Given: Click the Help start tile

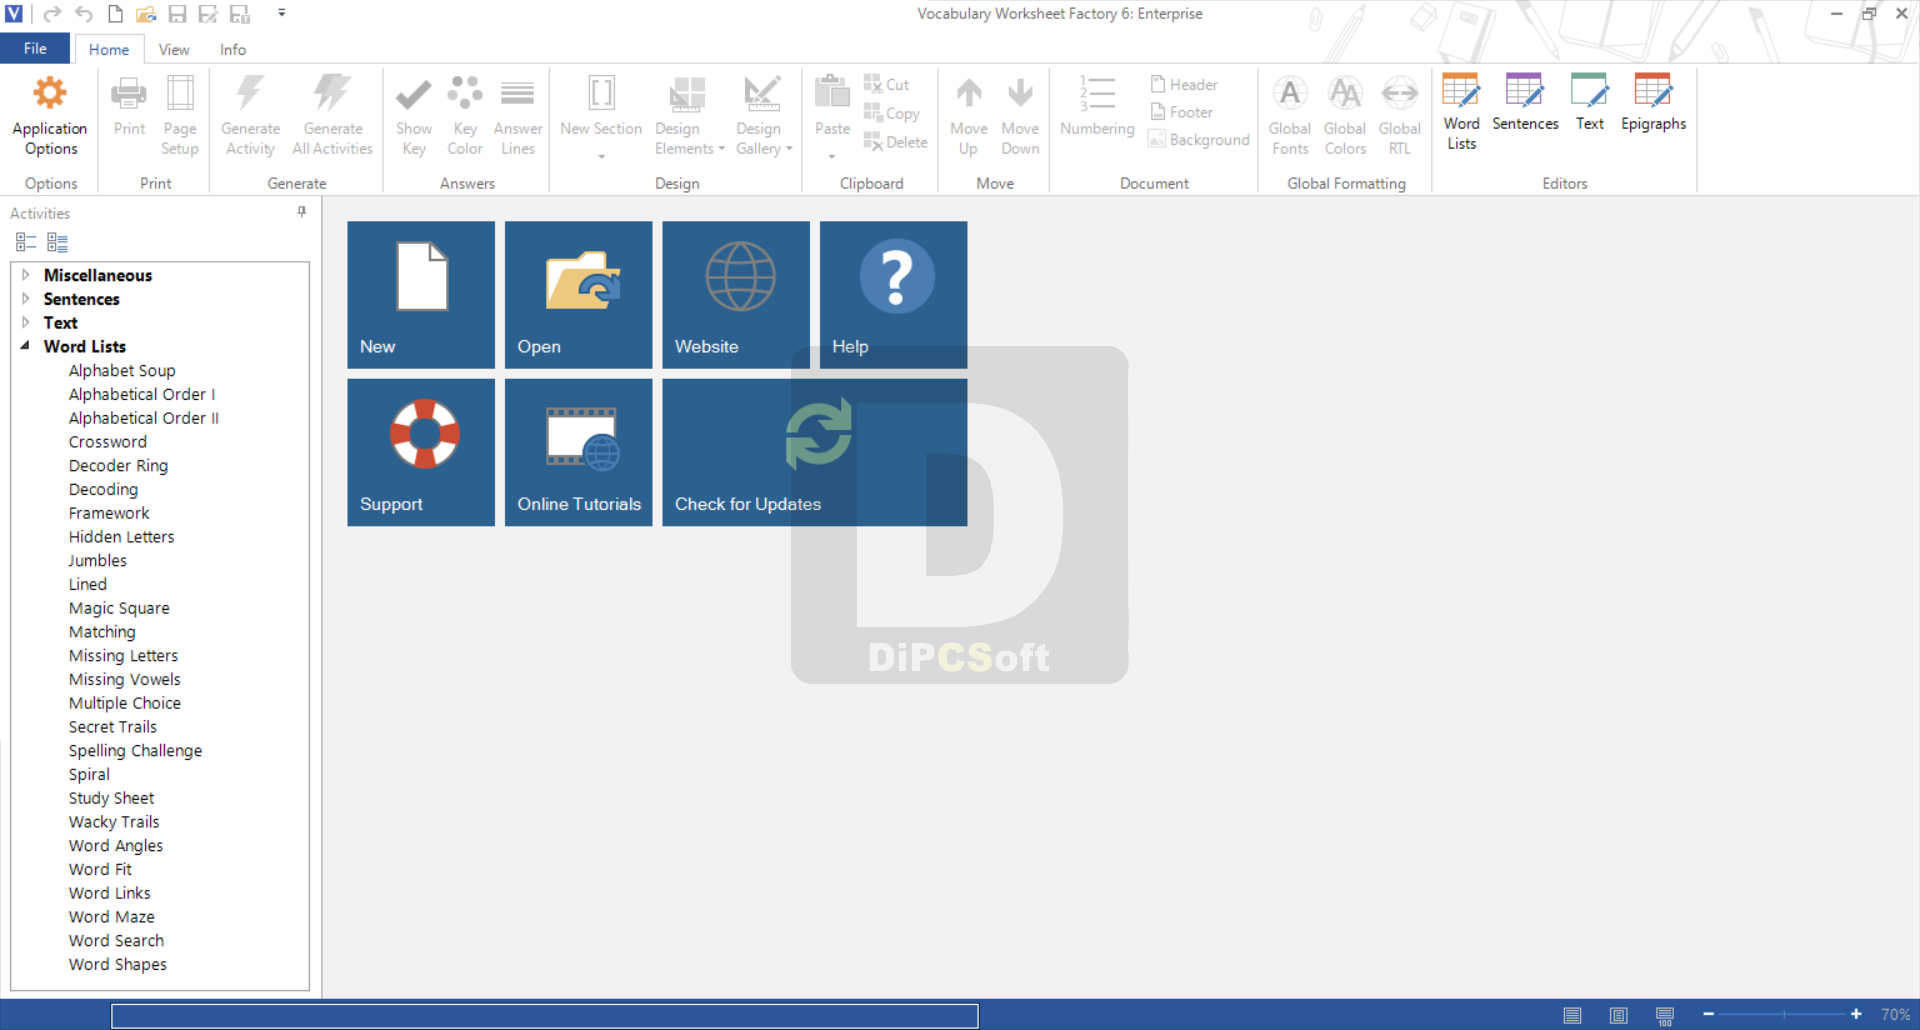Looking at the screenshot, I should click(x=893, y=295).
